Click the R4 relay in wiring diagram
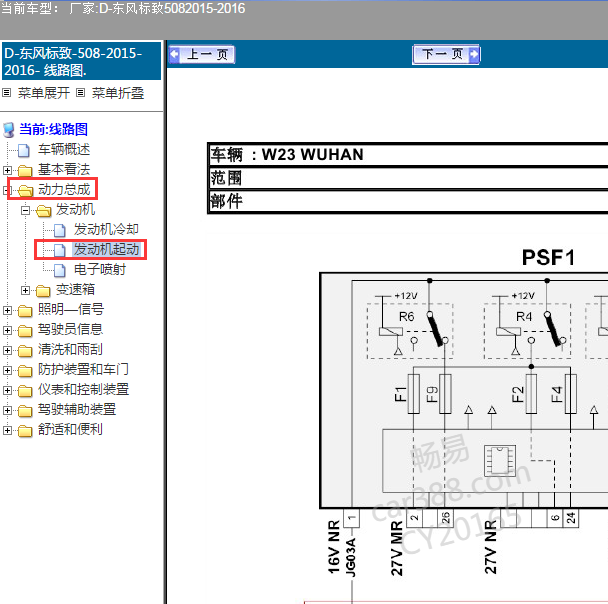The width and height of the screenshot is (608, 604). [x=527, y=331]
